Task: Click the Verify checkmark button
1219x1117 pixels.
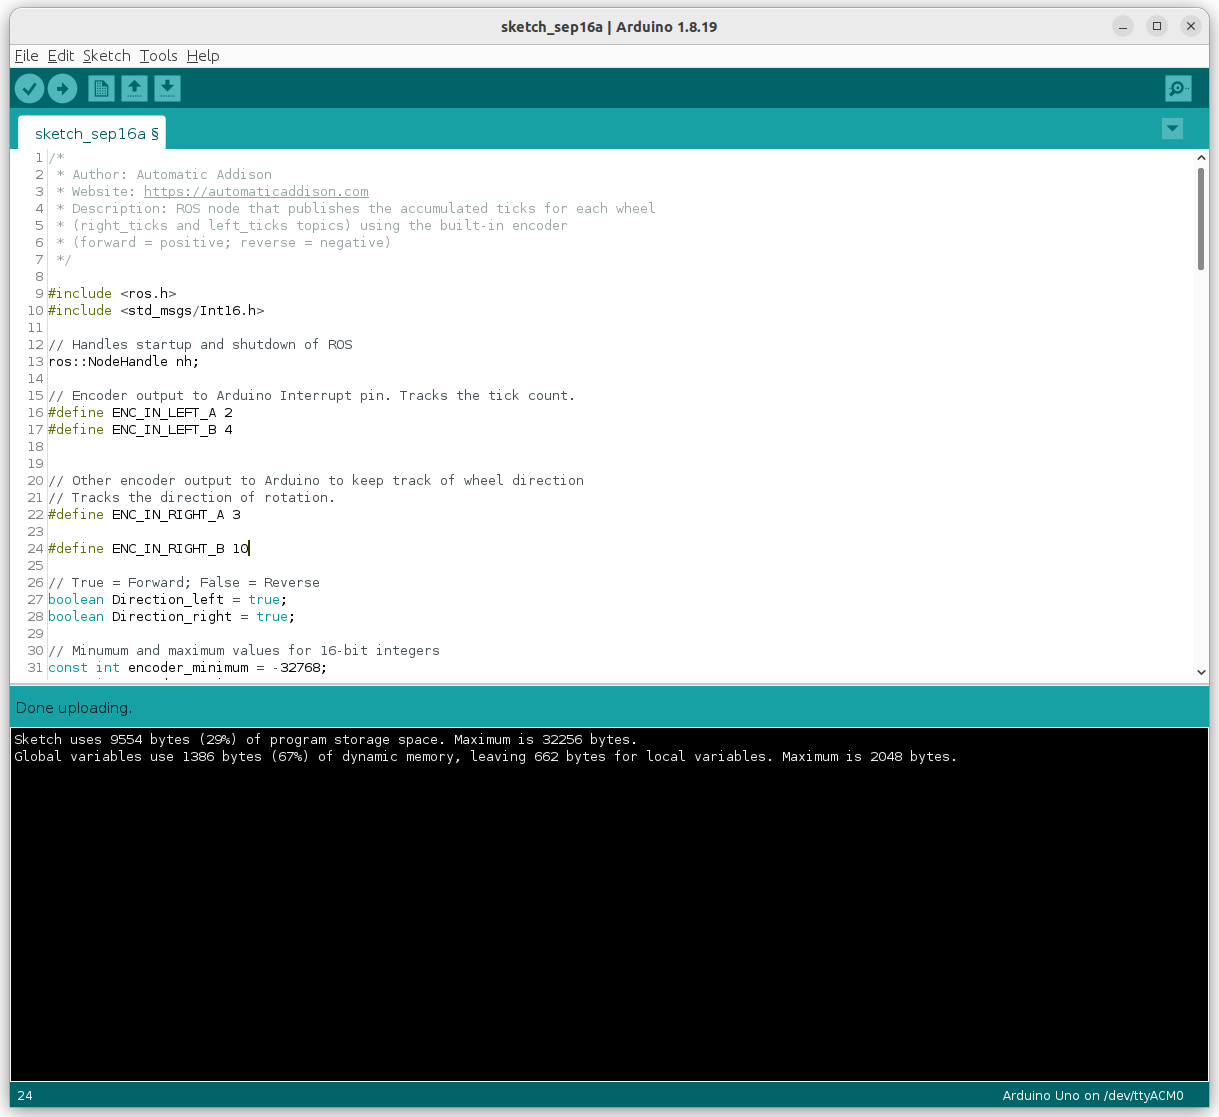Action: [x=29, y=89]
